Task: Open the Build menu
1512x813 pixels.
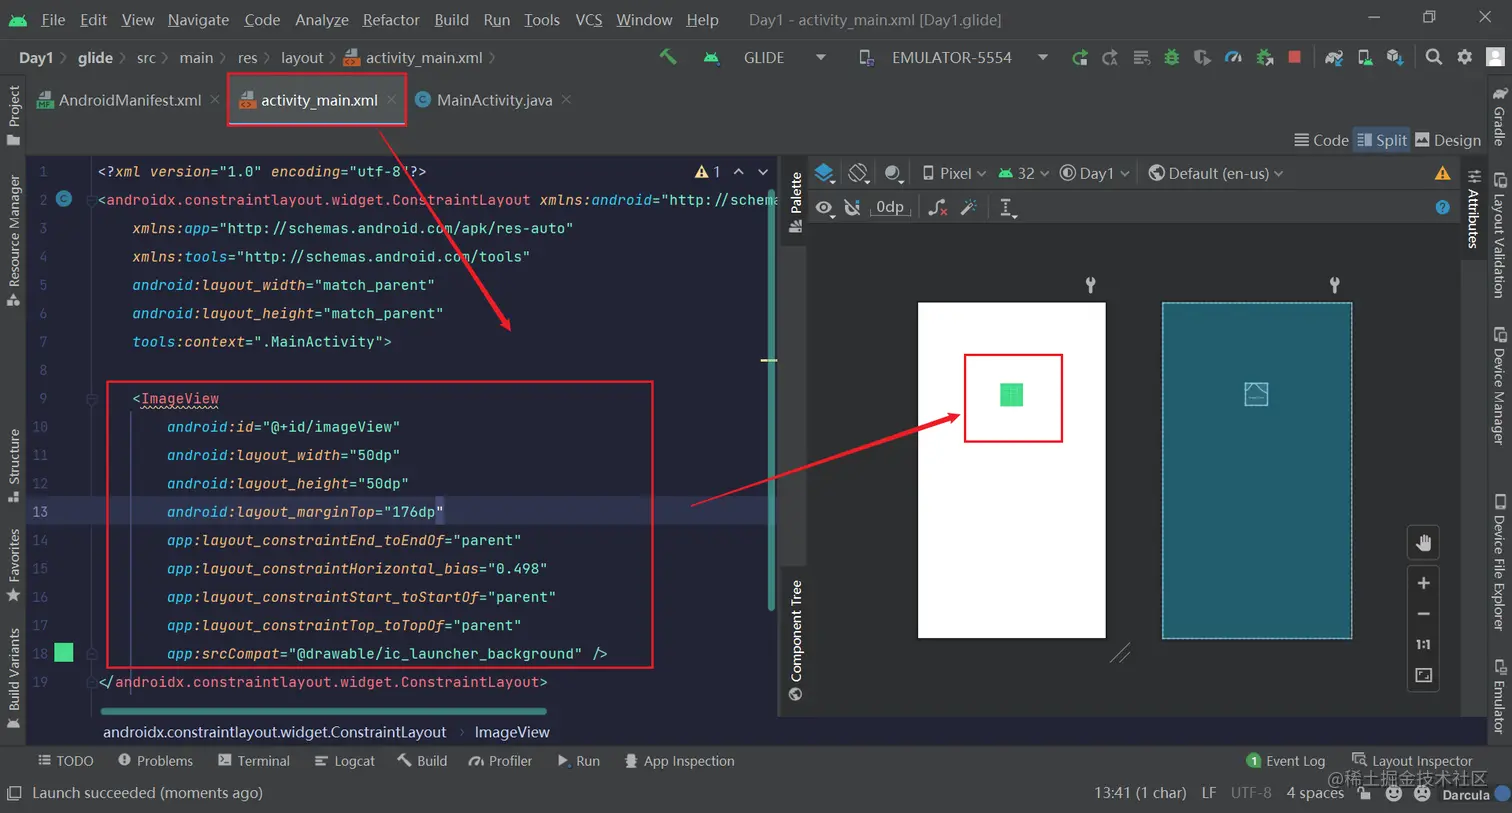Action: click(451, 19)
